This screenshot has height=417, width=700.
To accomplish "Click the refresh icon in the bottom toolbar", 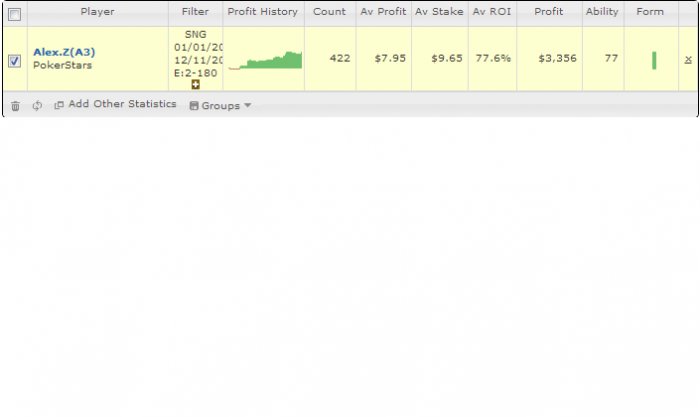I will 37,105.
